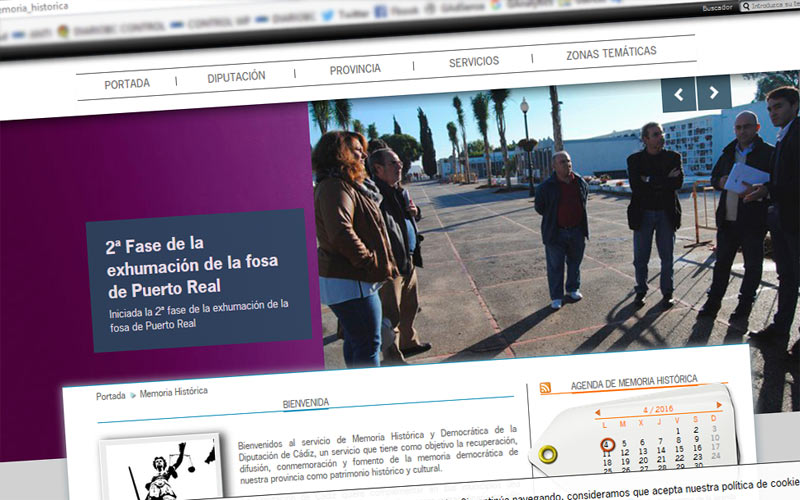
Task: Click the Portada breadcrumb link
Action: pos(111,396)
